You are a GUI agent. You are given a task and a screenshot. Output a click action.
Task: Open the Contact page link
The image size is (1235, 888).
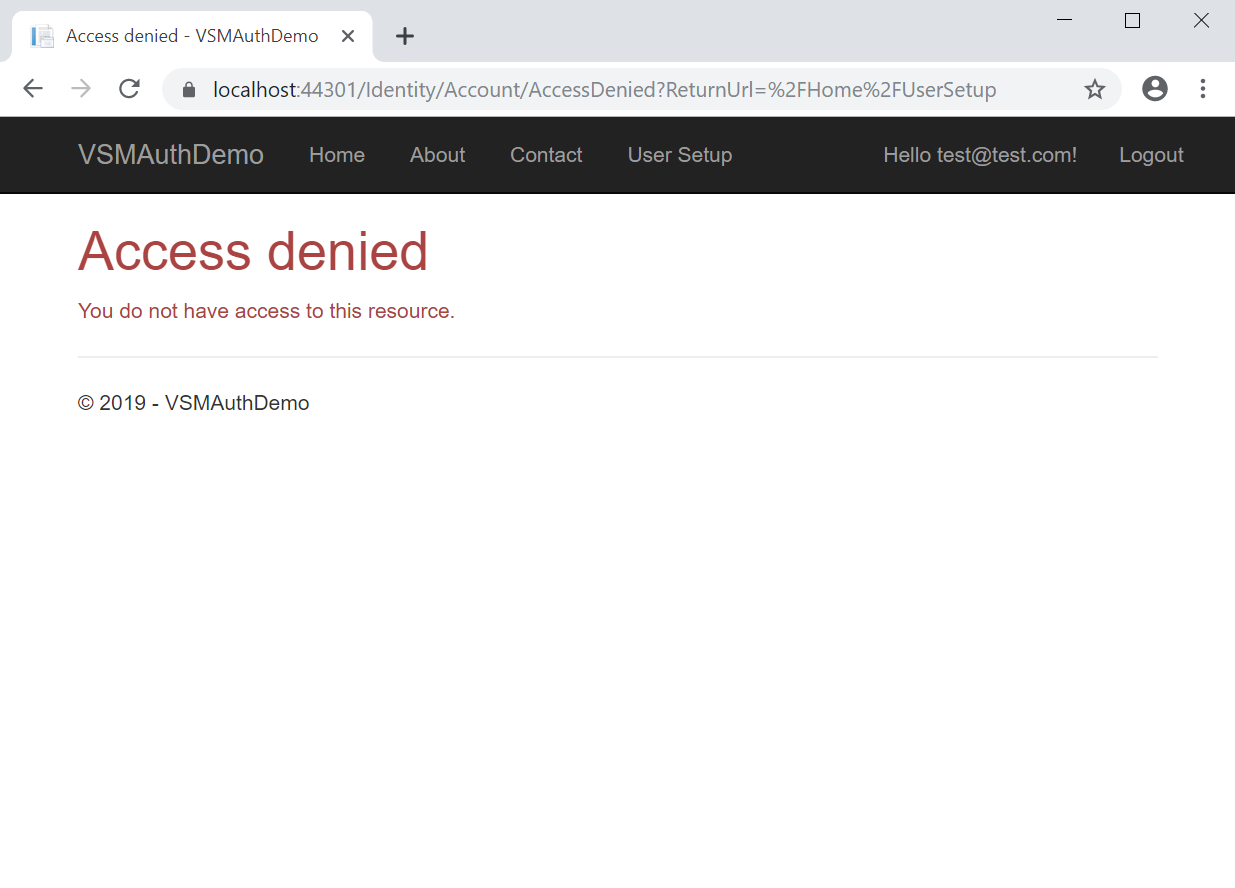pos(546,155)
